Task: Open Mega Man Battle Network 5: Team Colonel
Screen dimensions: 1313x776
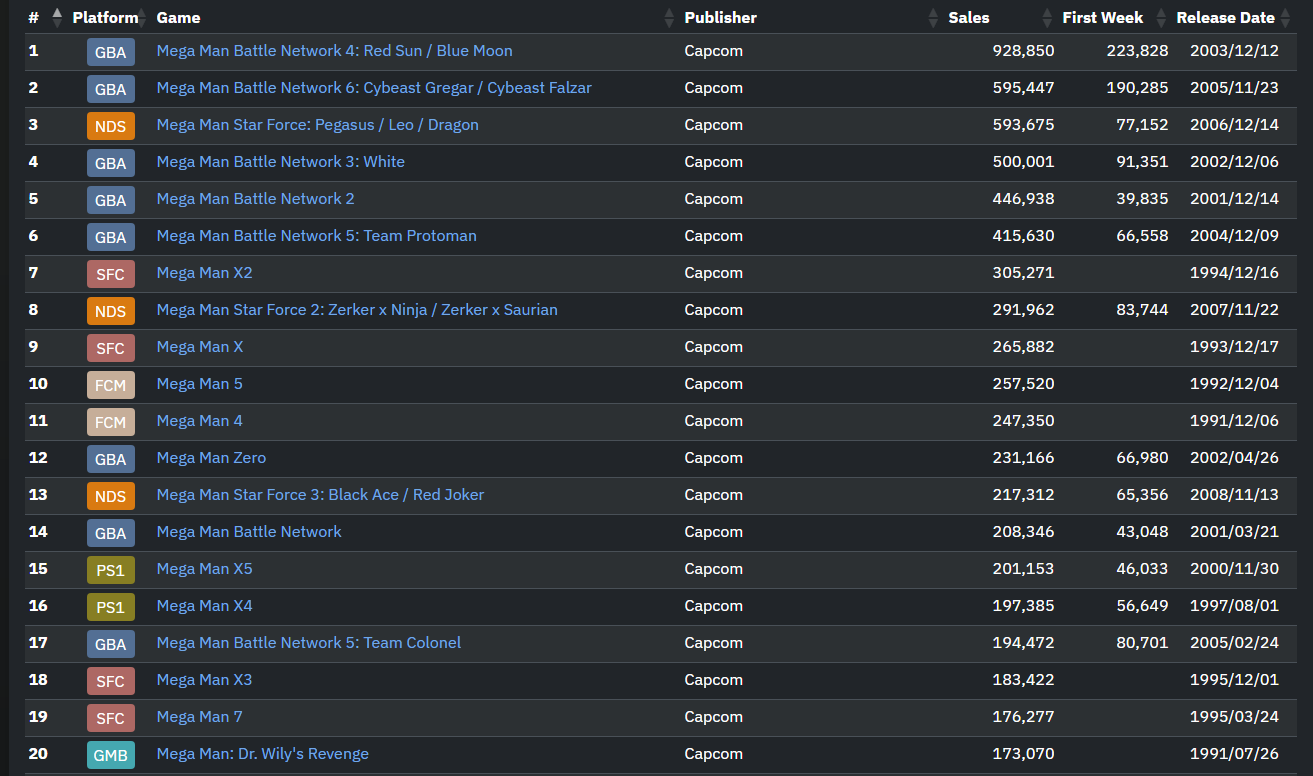Action: coord(309,643)
